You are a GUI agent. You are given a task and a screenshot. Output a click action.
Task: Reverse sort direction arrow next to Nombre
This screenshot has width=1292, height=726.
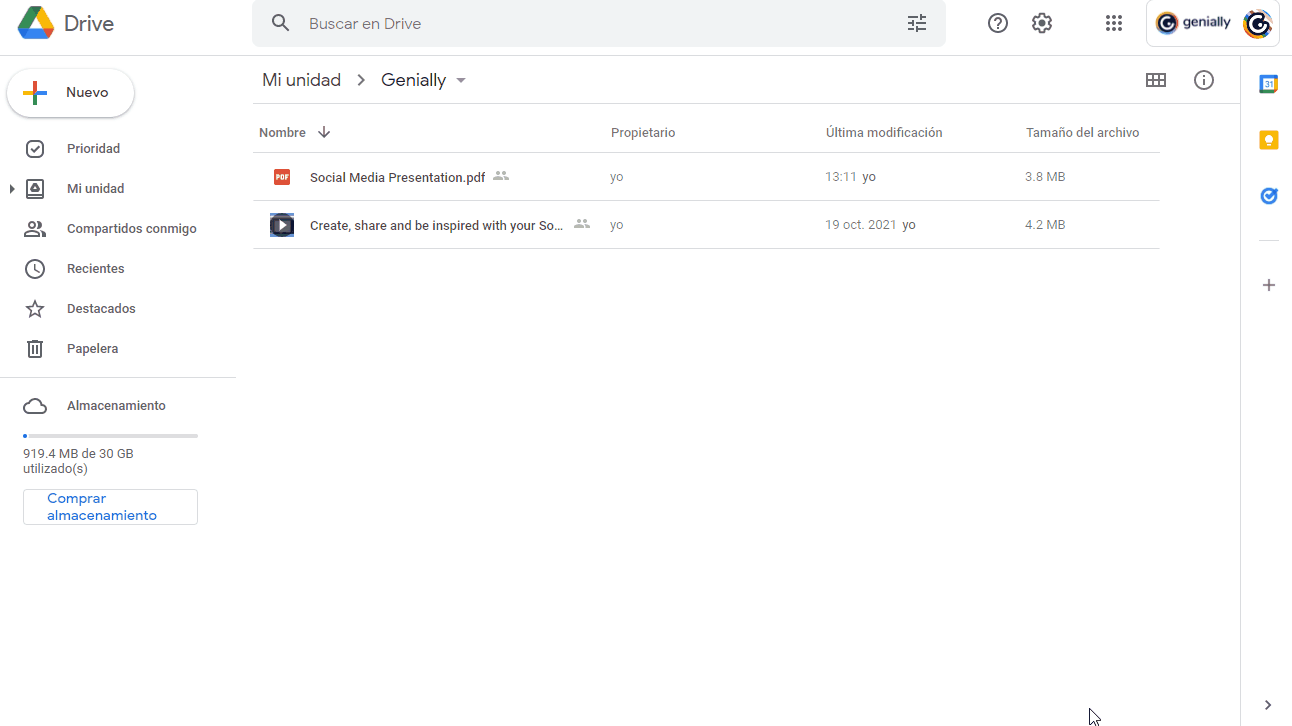click(x=324, y=132)
